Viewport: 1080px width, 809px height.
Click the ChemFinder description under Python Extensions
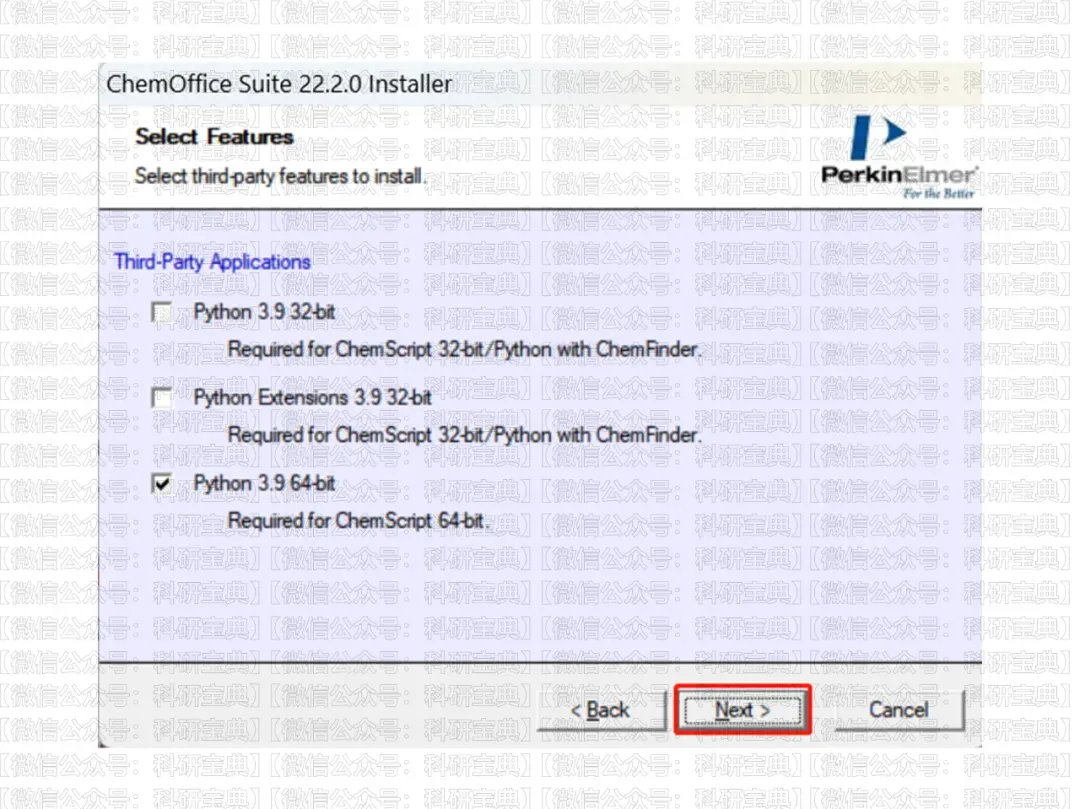click(x=464, y=436)
